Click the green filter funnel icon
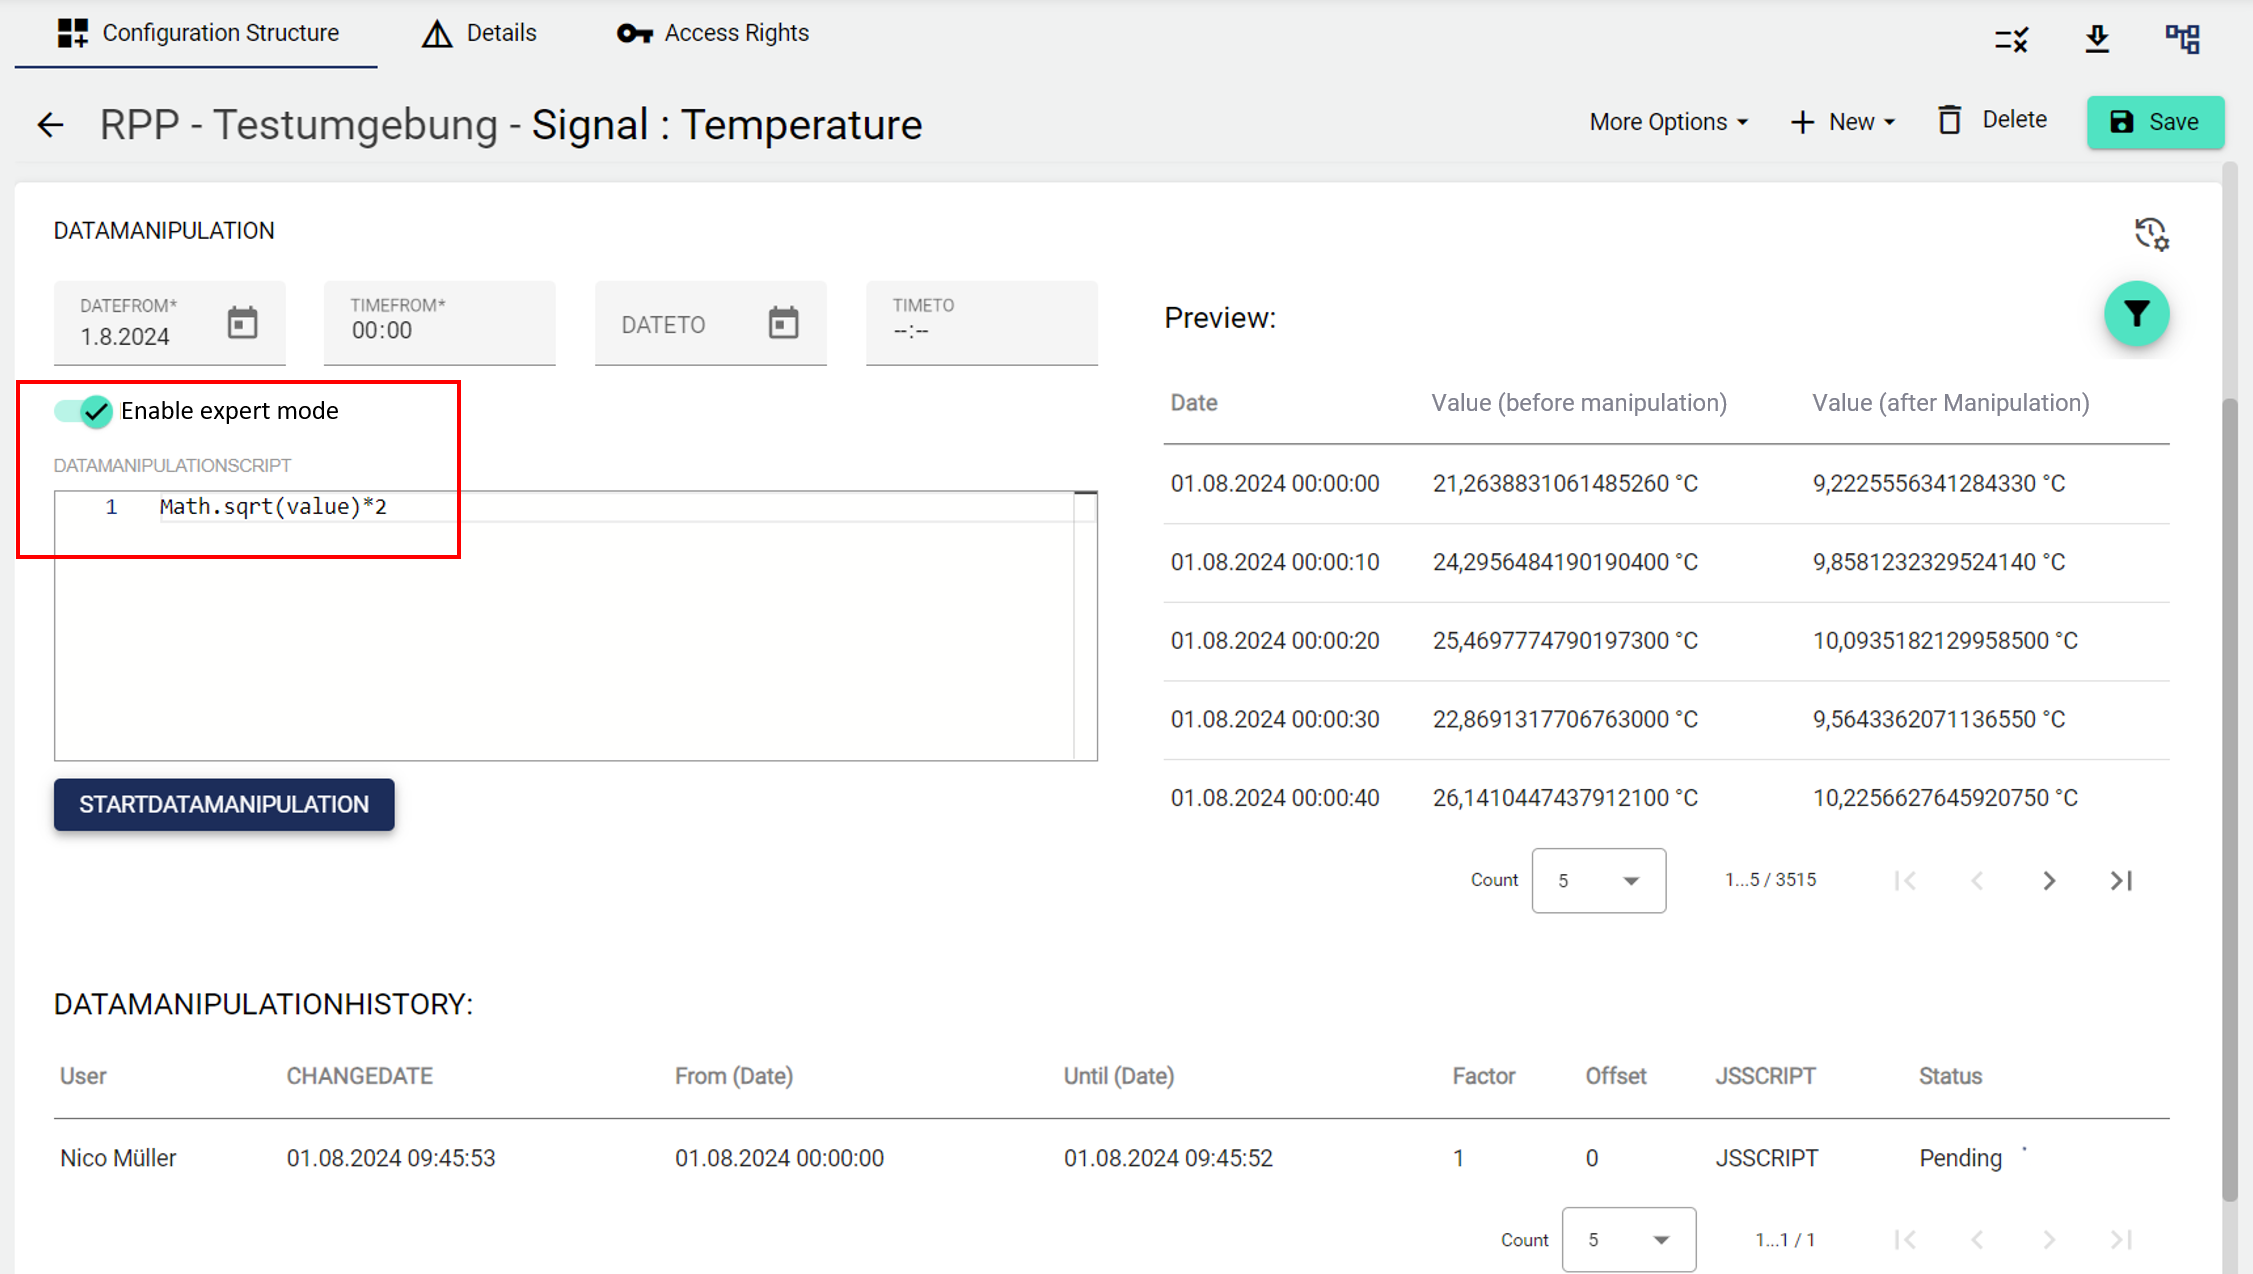This screenshot has width=2253, height=1274. [x=2136, y=314]
